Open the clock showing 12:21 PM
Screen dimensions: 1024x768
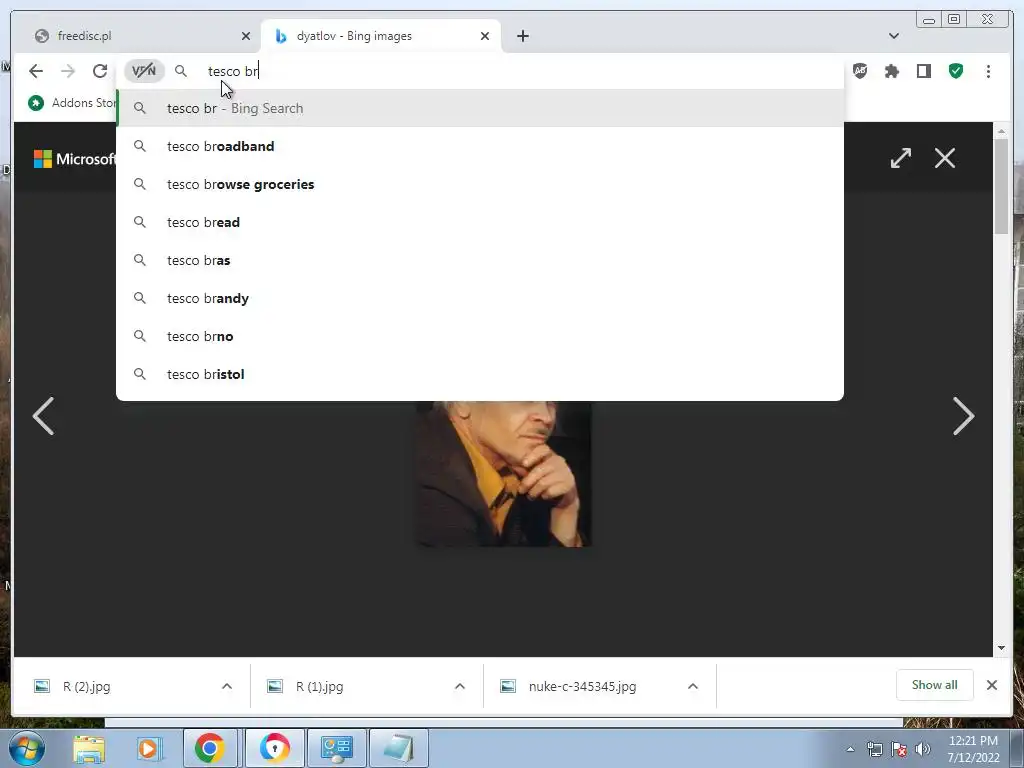click(x=973, y=749)
